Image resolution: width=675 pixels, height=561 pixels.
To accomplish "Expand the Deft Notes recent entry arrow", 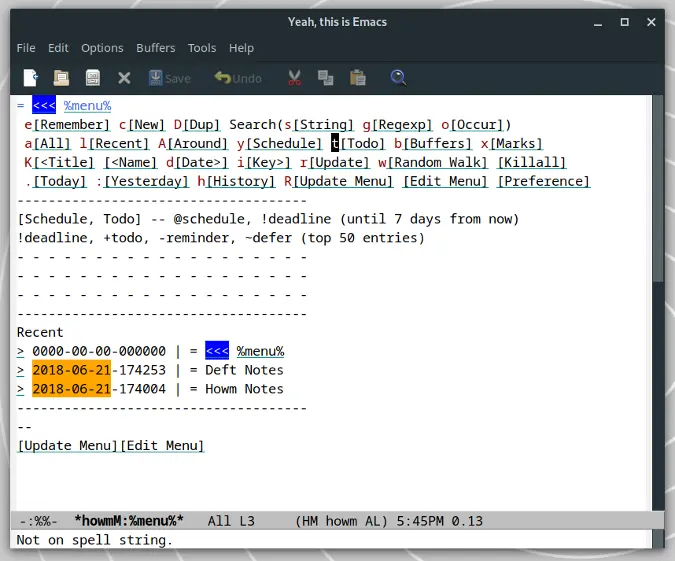I will coord(20,370).
